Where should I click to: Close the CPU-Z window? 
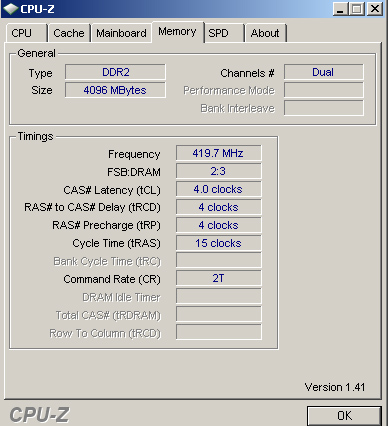click(x=375, y=9)
